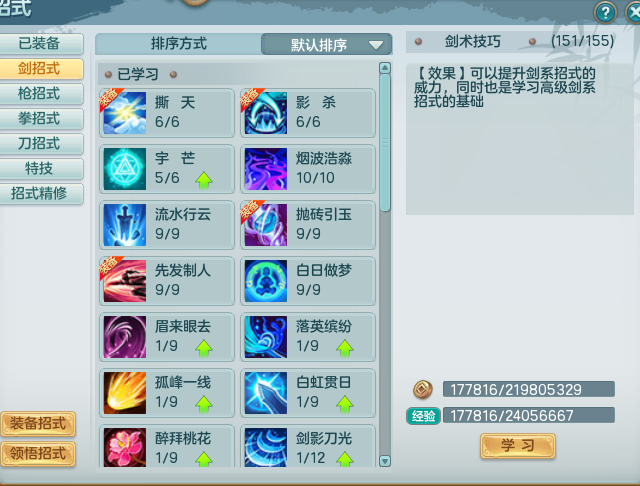
Task: Choose the 烟波浩淼 skill icon
Action: (266, 169)
